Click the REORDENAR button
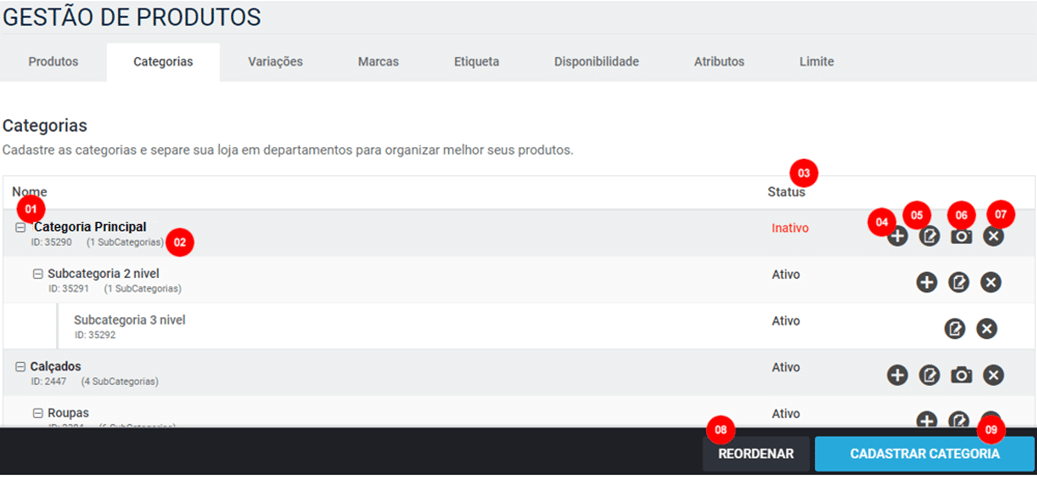 point(756,454)
